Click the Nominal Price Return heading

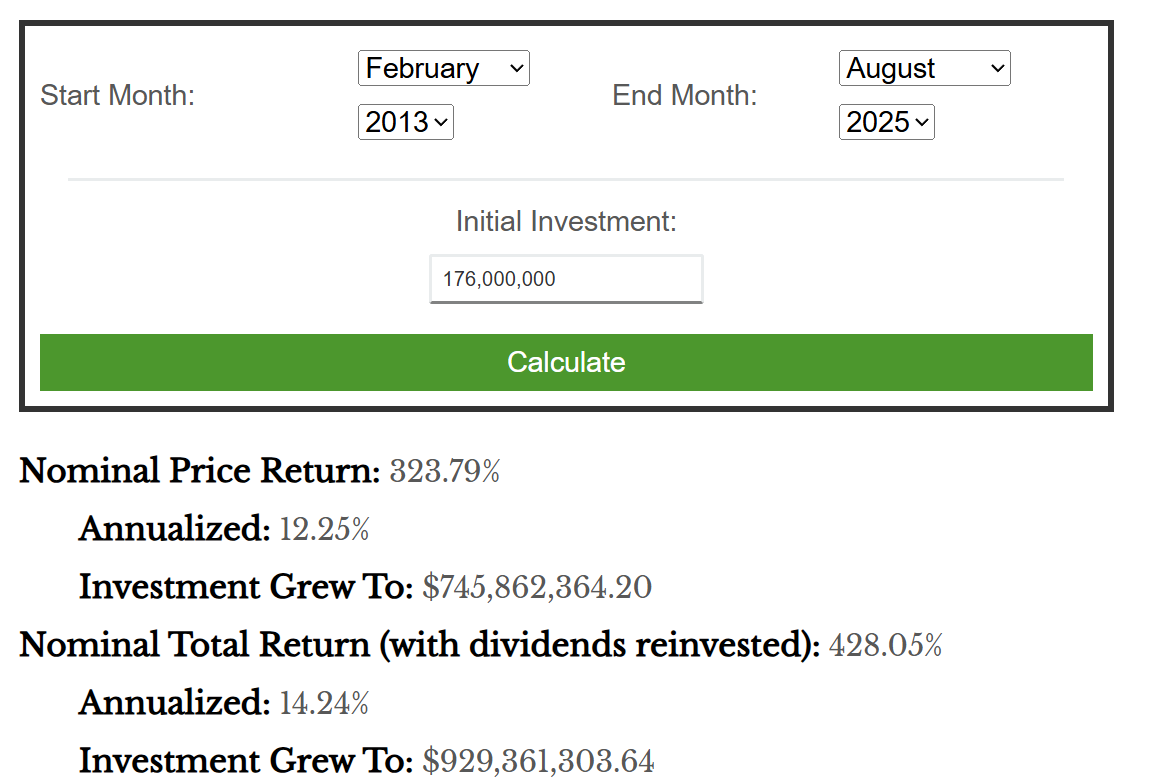pos(199,471)
